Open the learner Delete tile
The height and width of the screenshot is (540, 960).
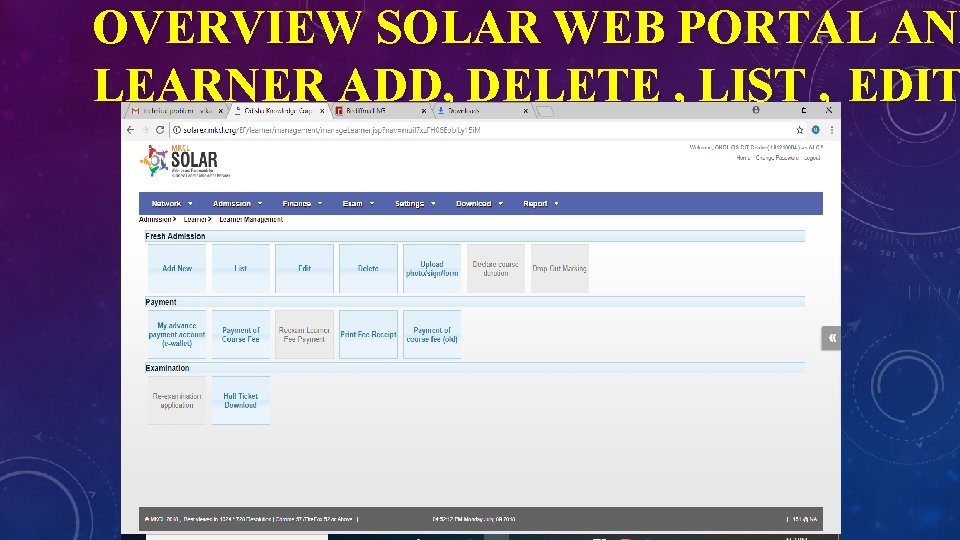click(368, 268)
